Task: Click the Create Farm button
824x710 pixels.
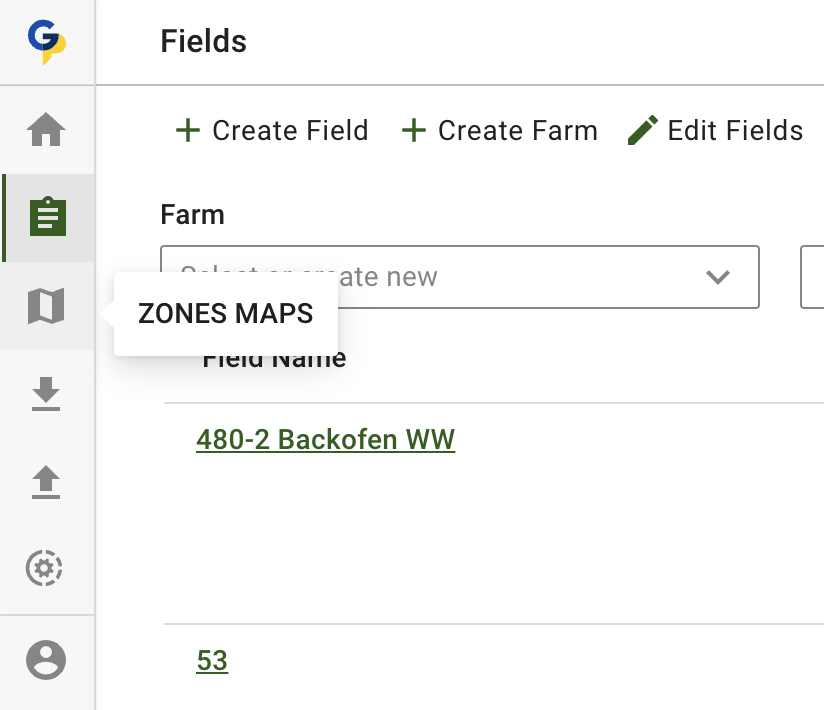Action: click(x=499, y=131)
